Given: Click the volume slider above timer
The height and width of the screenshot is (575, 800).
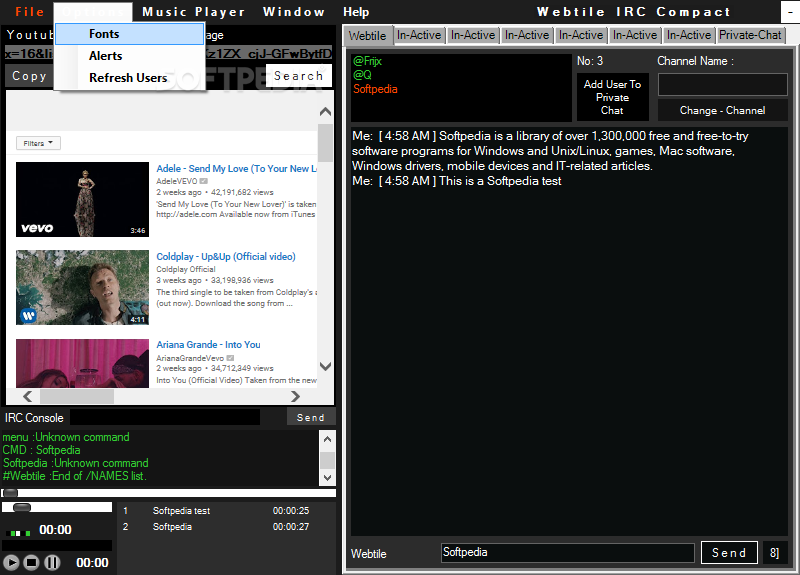Looking at the screenshot, I should pyautogui.click(x=57, y=507).
